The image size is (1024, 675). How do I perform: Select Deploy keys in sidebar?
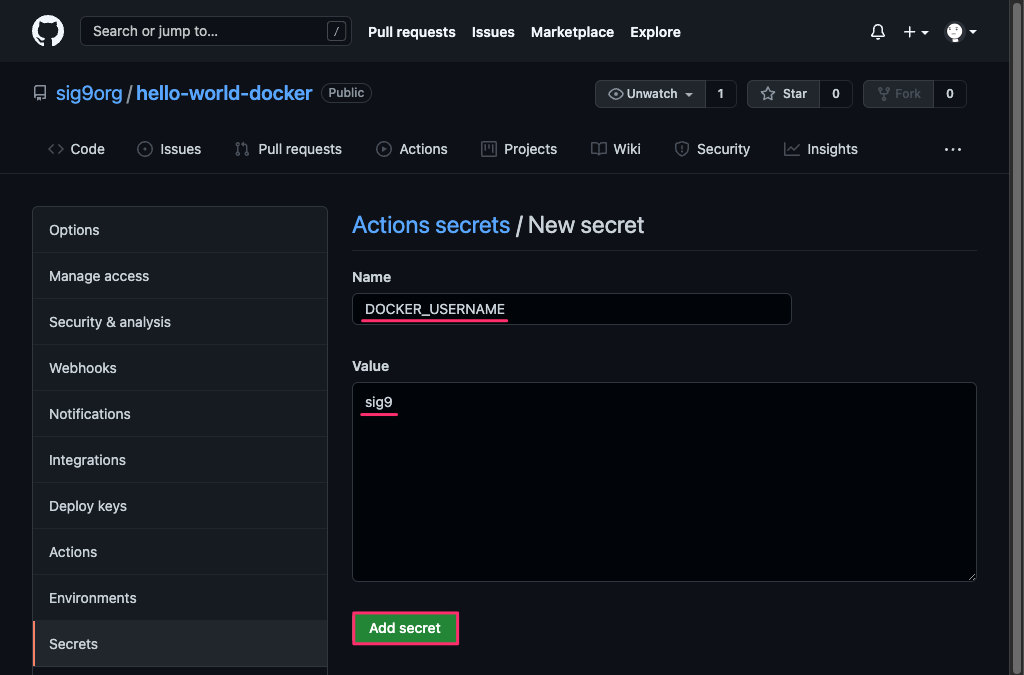(x=180, y=506)
